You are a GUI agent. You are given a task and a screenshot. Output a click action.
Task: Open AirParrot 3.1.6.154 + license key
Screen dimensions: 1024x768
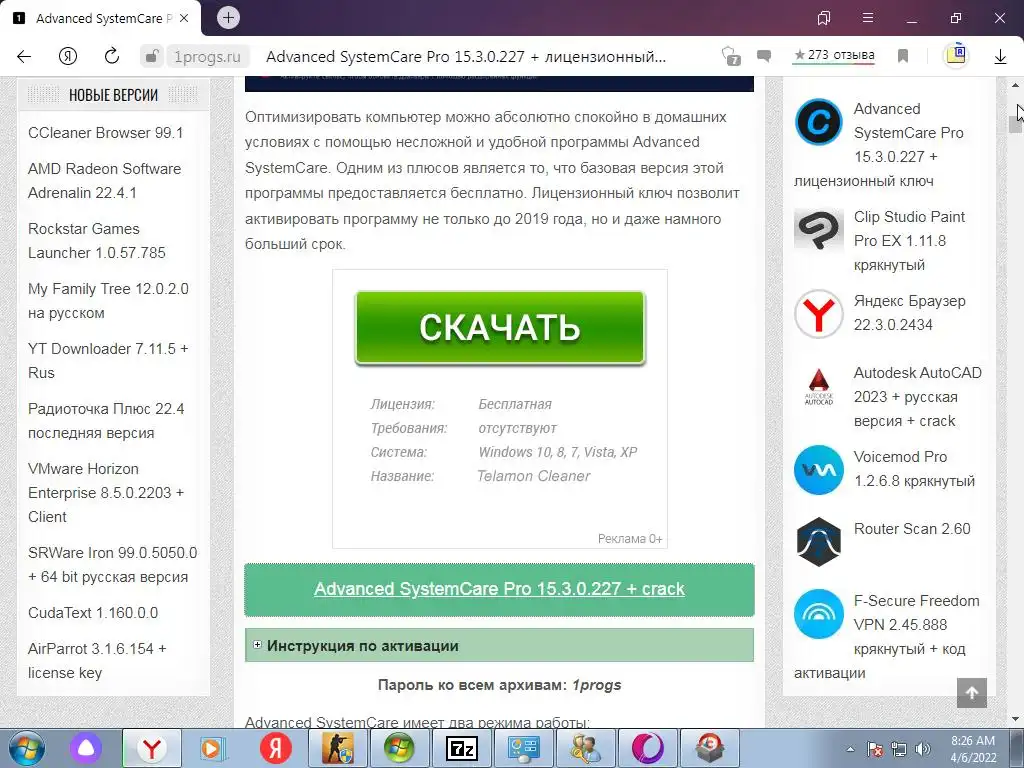[97, 660]
